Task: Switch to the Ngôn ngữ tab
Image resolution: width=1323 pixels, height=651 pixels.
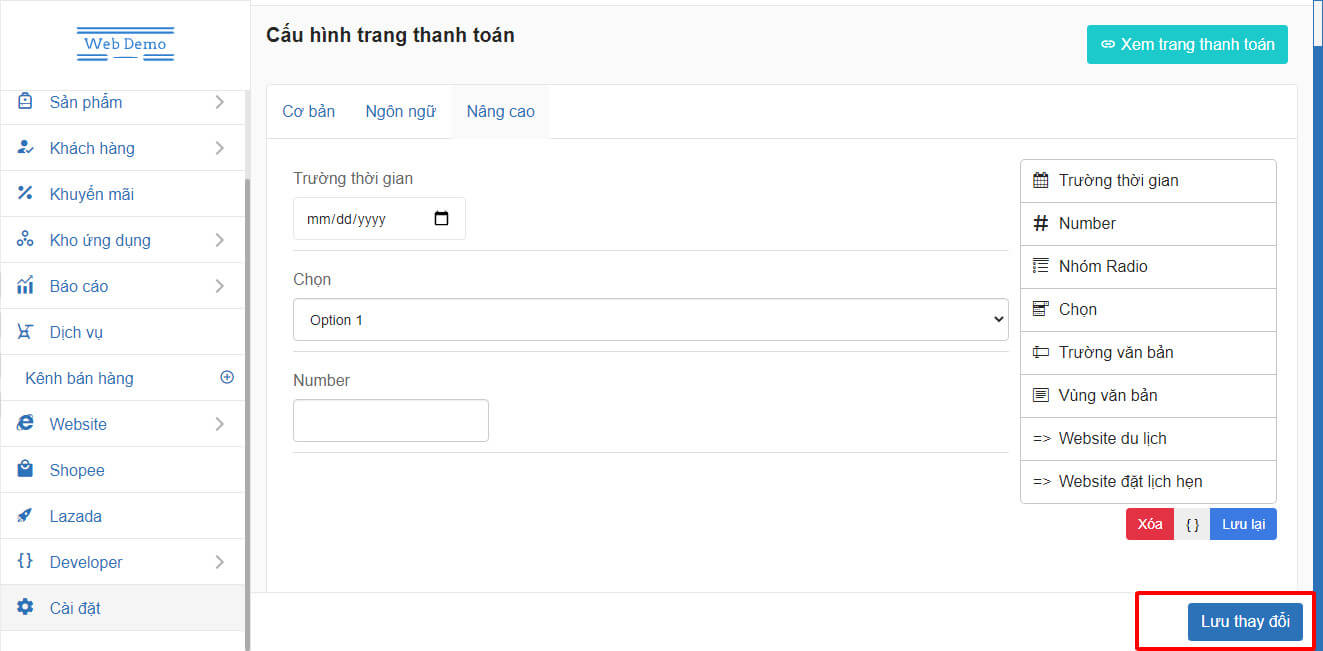Action: [x=400, y=112]
